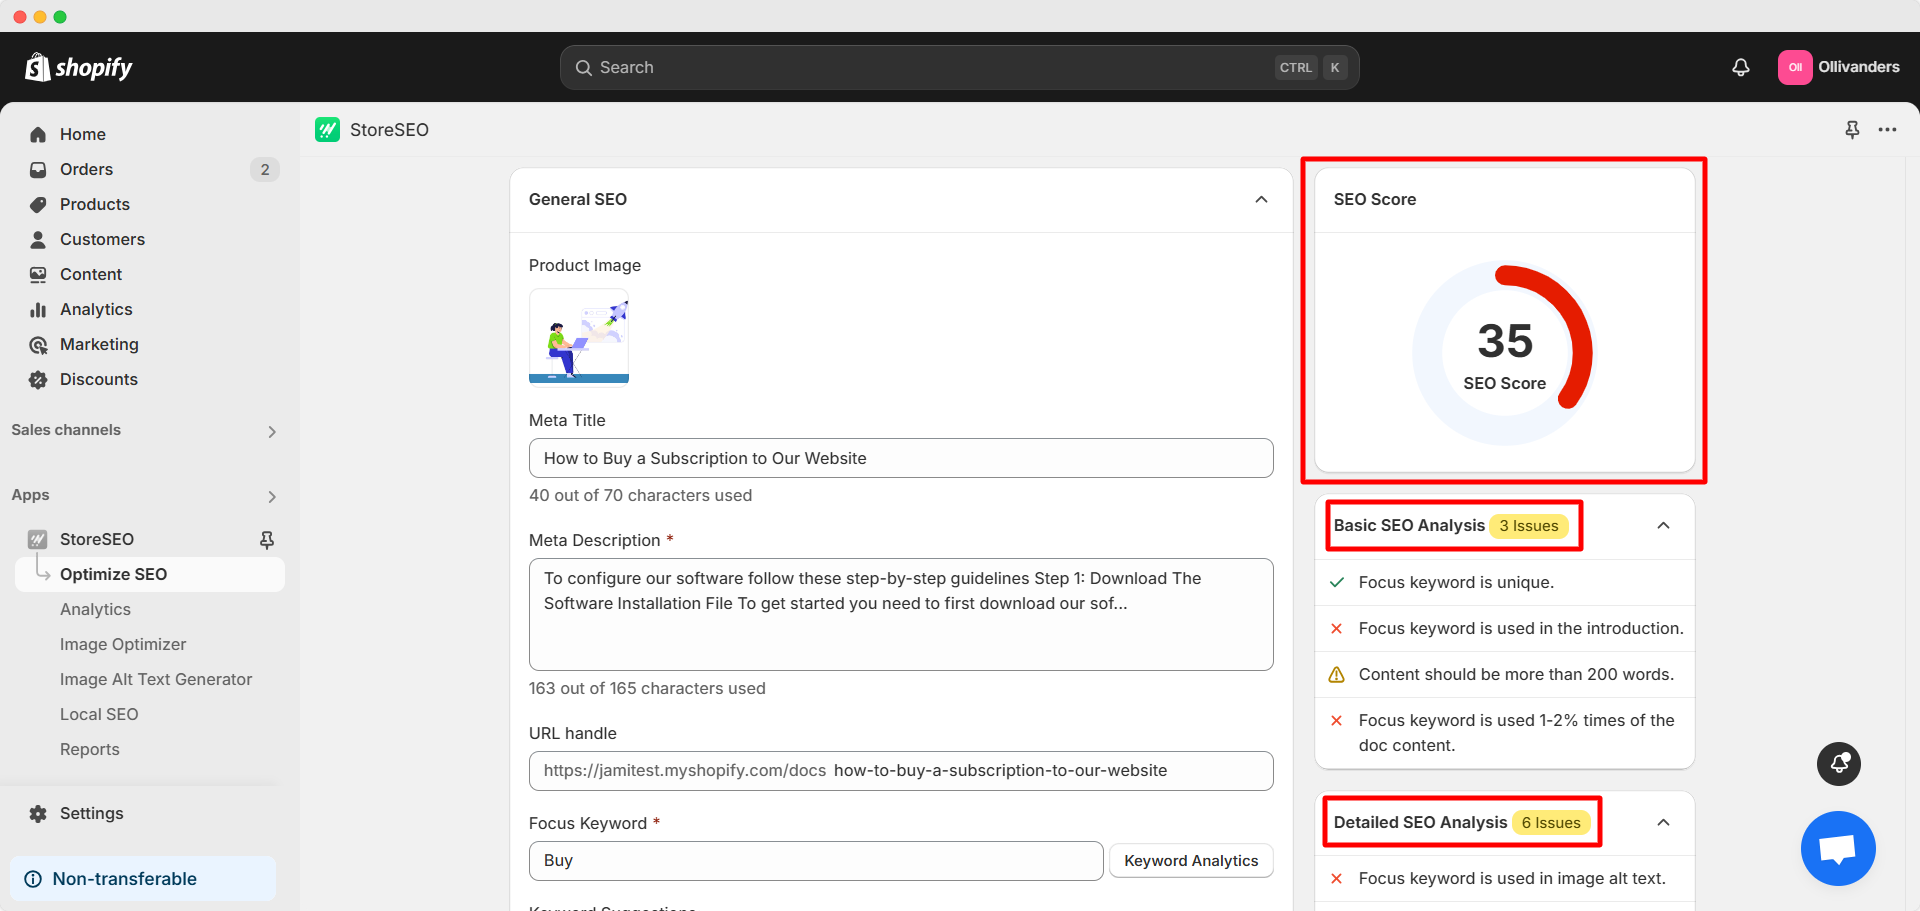The height and width of the screenshot is (911, 1920).
Task: Select the Analytics icon in the sidebar
Action: [37, 310]
